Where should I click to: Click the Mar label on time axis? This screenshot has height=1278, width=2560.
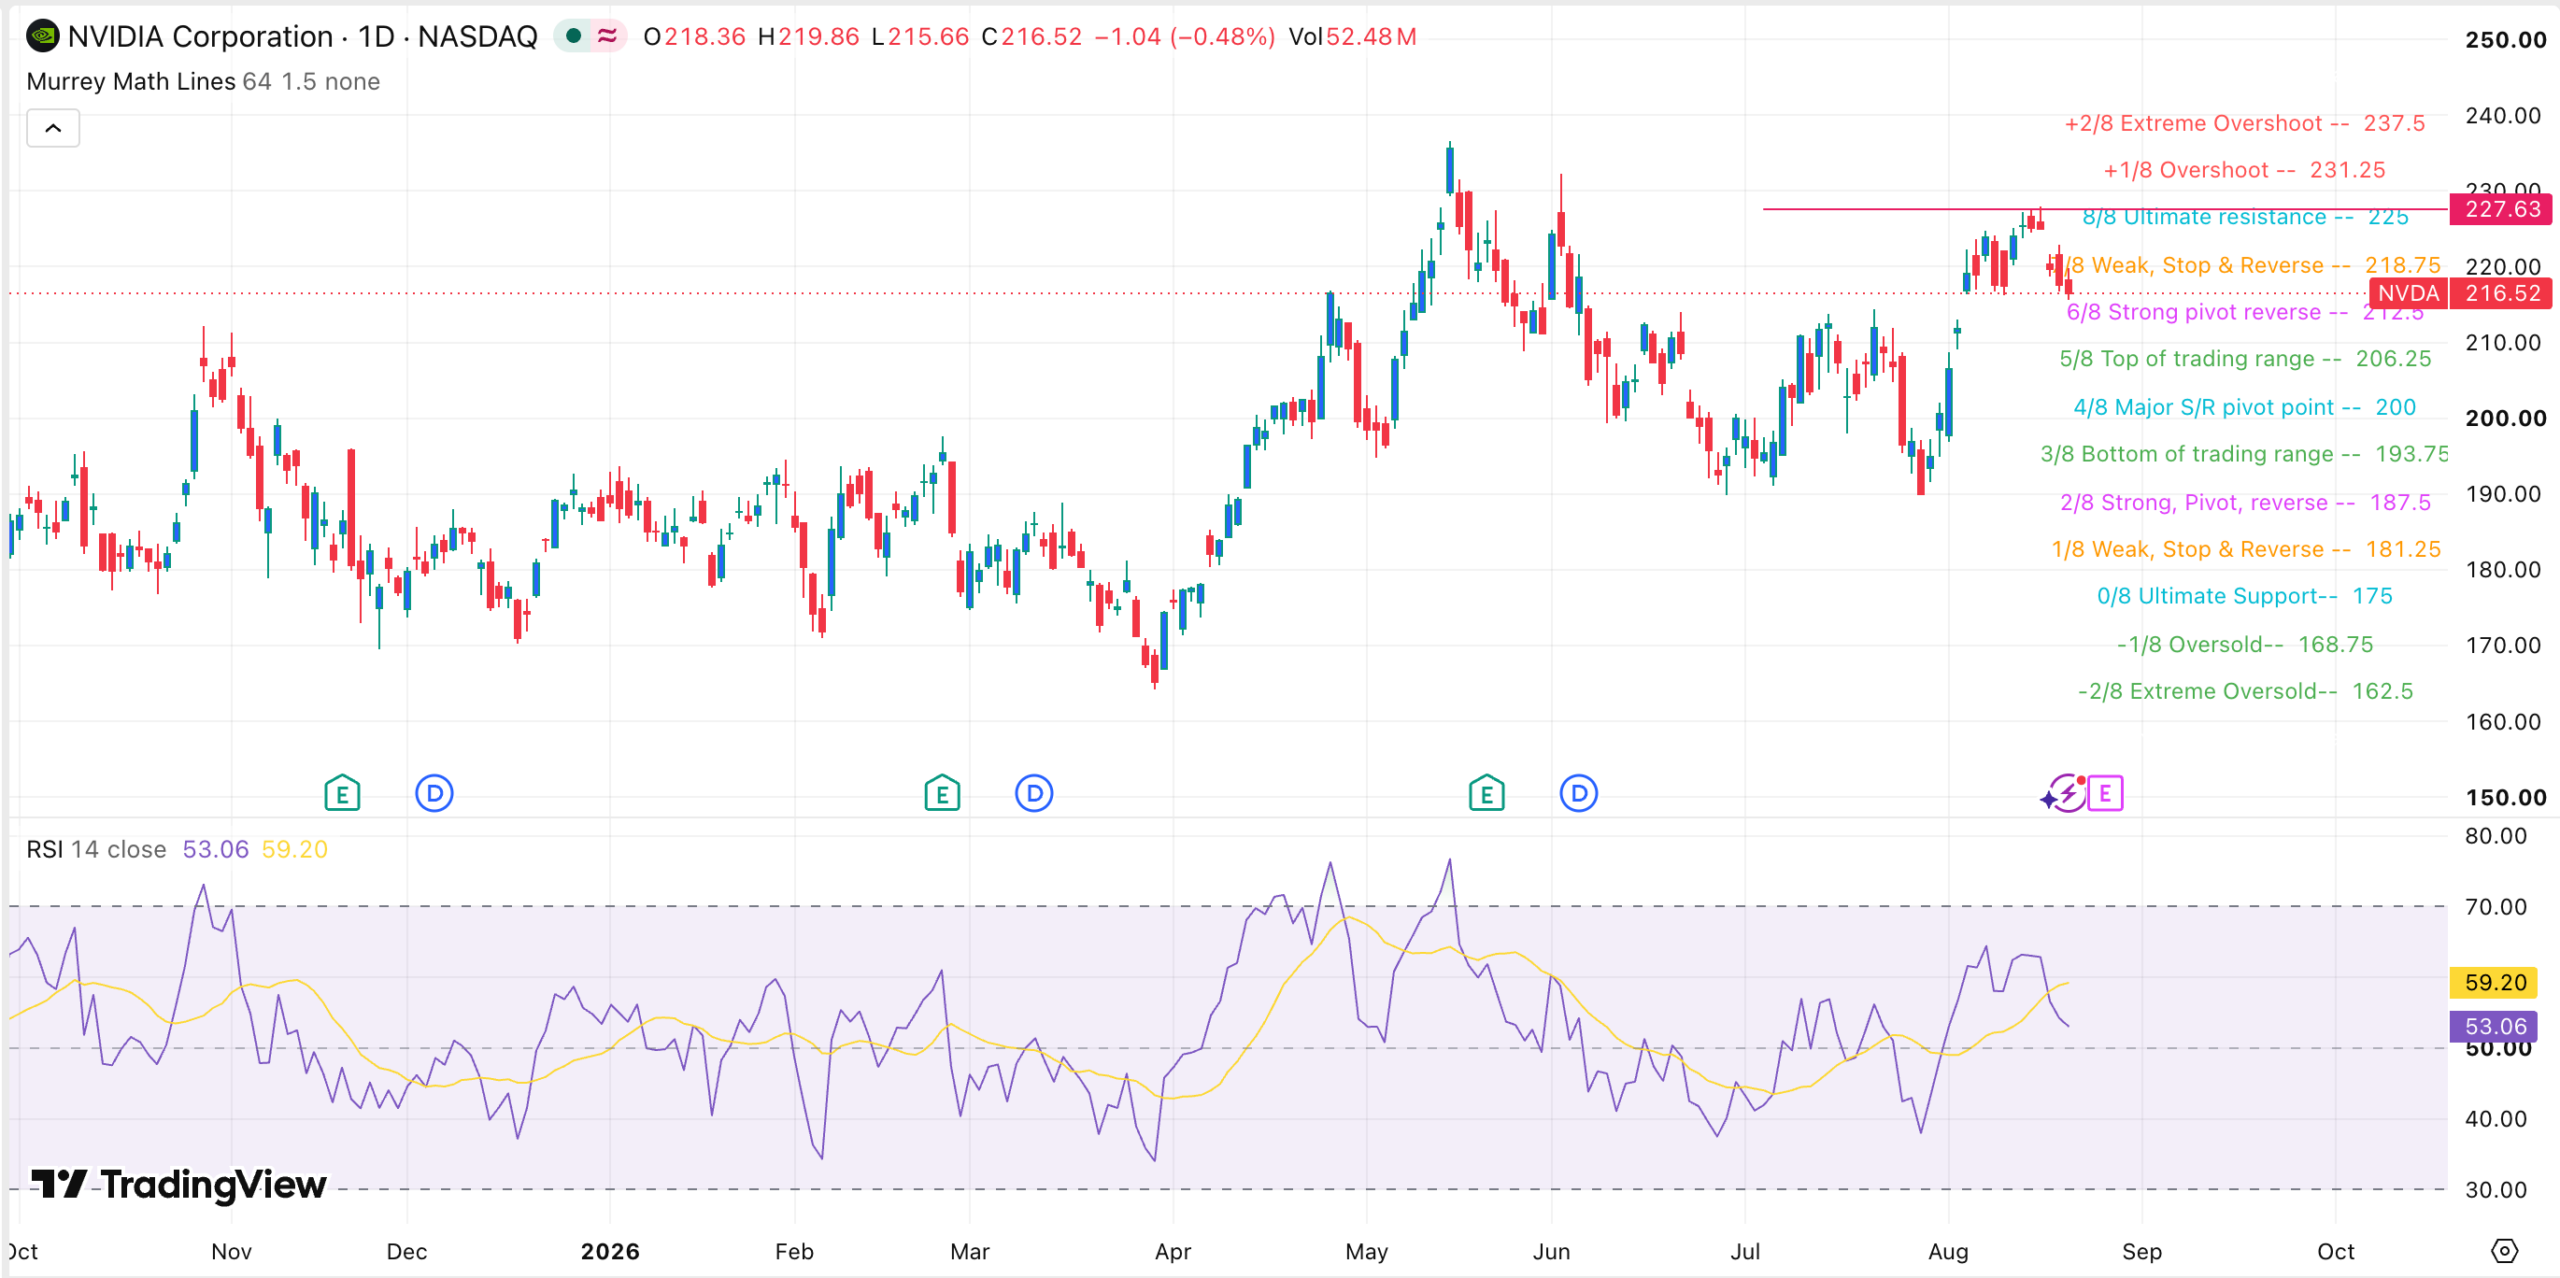point(970,1252)
